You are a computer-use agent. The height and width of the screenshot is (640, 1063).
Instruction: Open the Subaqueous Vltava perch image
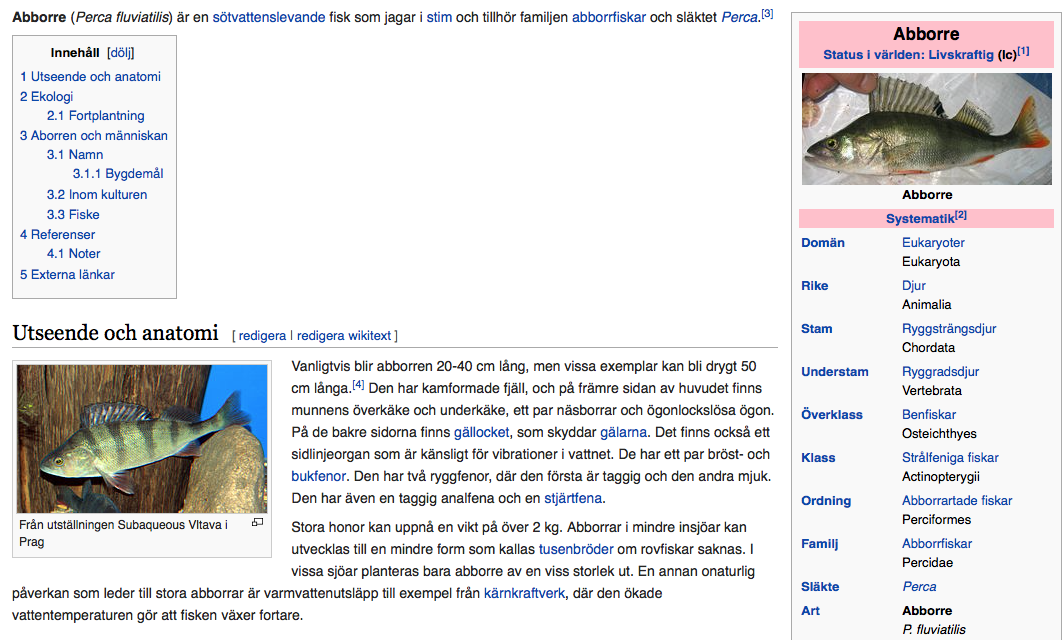pyautogui.click(x=142, y=439)
